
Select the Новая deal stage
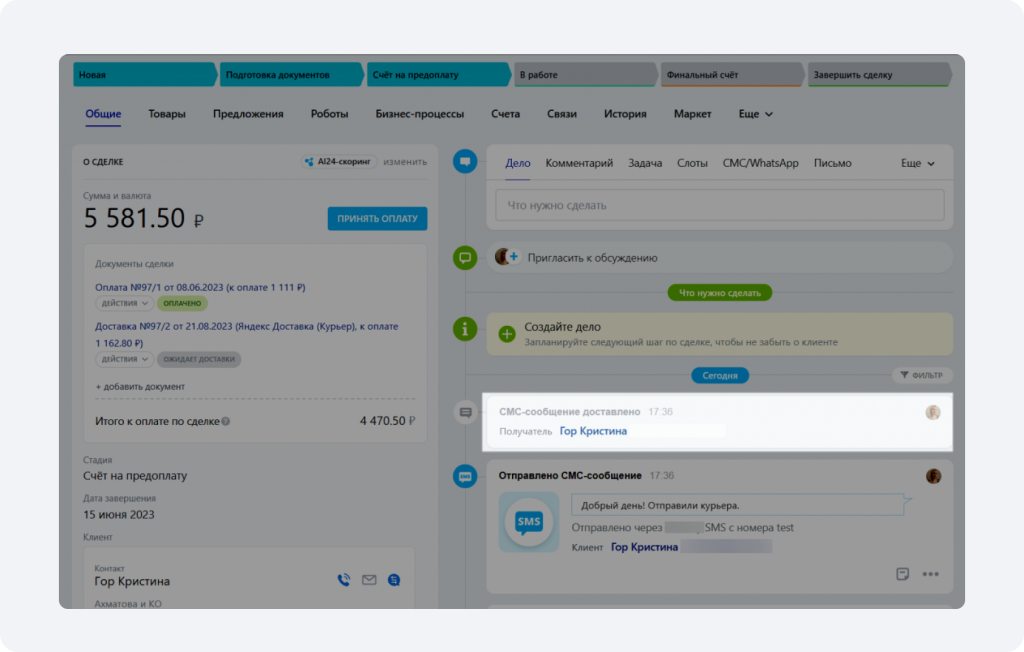144,74
